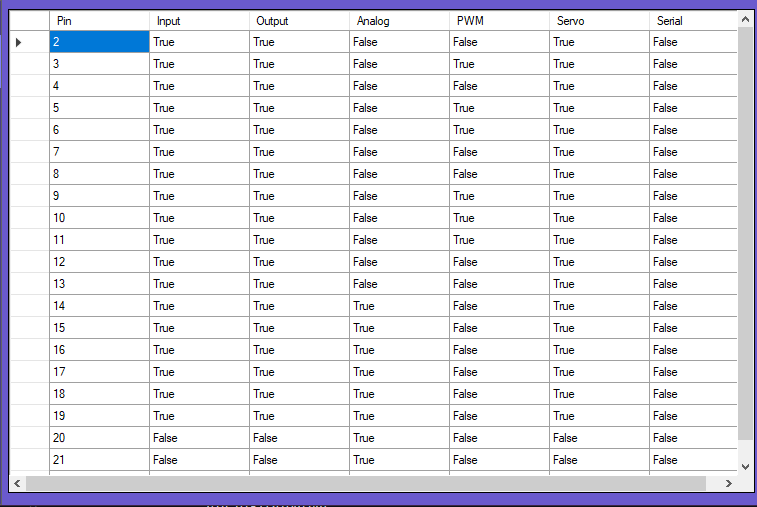Click Analog value True in pin 21 row
Viewport: 757px width, 507px height.
tap(399, 459)
